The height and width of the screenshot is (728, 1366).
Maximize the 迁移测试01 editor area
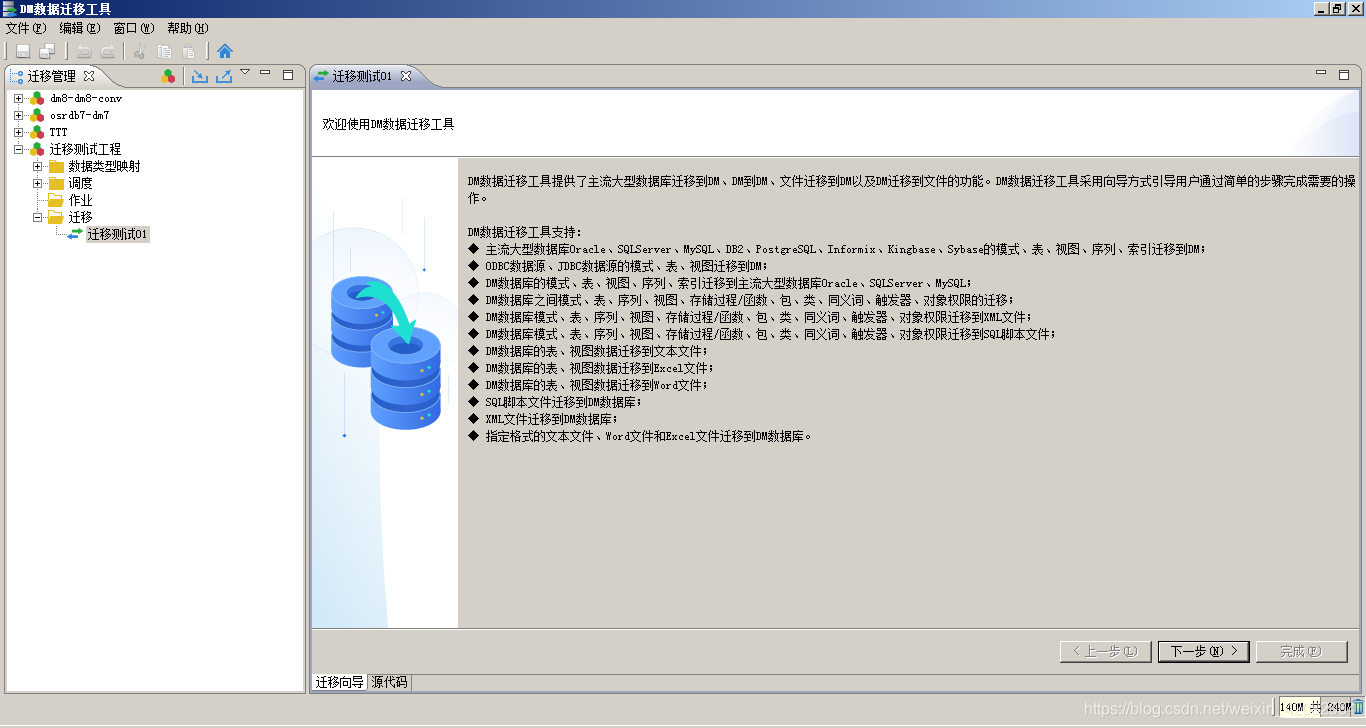tap(1343, 74)
